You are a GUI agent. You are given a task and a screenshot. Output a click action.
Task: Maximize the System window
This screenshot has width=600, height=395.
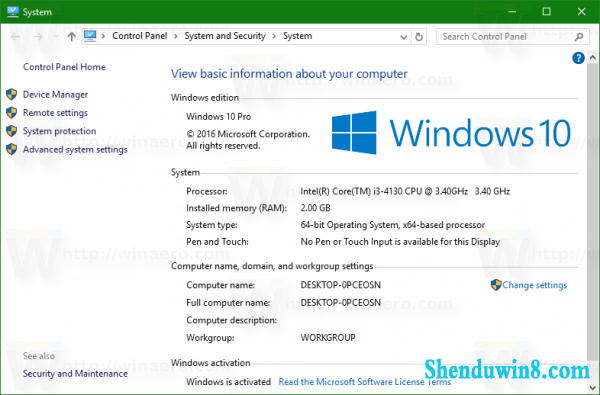coord(546,12)
